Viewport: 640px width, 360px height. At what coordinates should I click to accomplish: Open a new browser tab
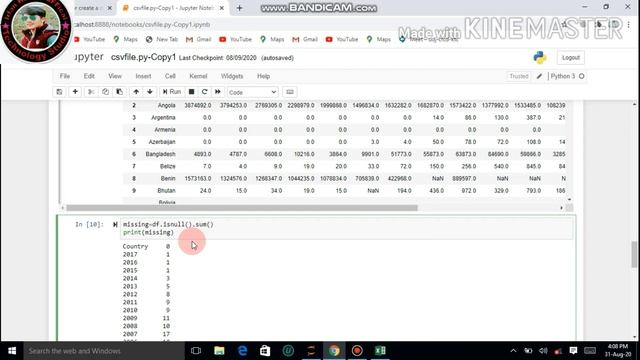pos(239,8)
